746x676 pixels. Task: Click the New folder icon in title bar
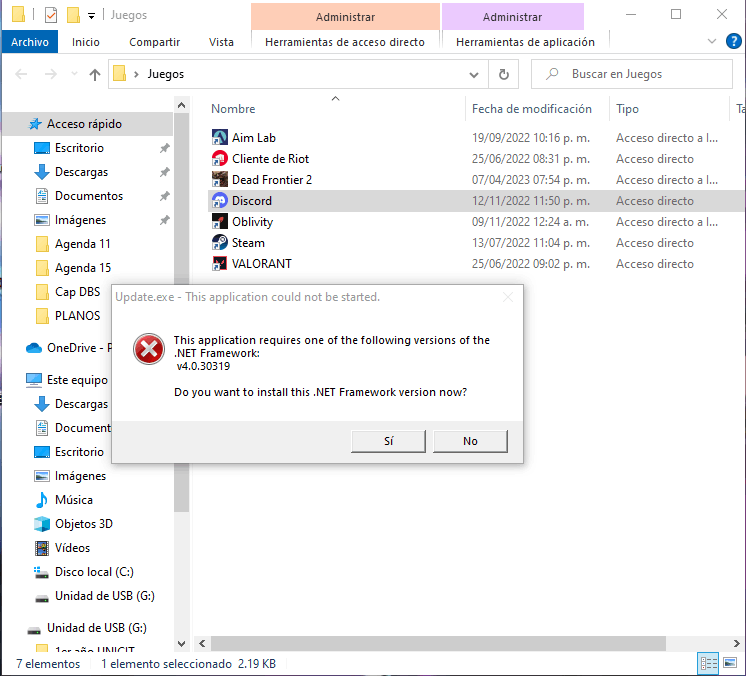[73, 15]
